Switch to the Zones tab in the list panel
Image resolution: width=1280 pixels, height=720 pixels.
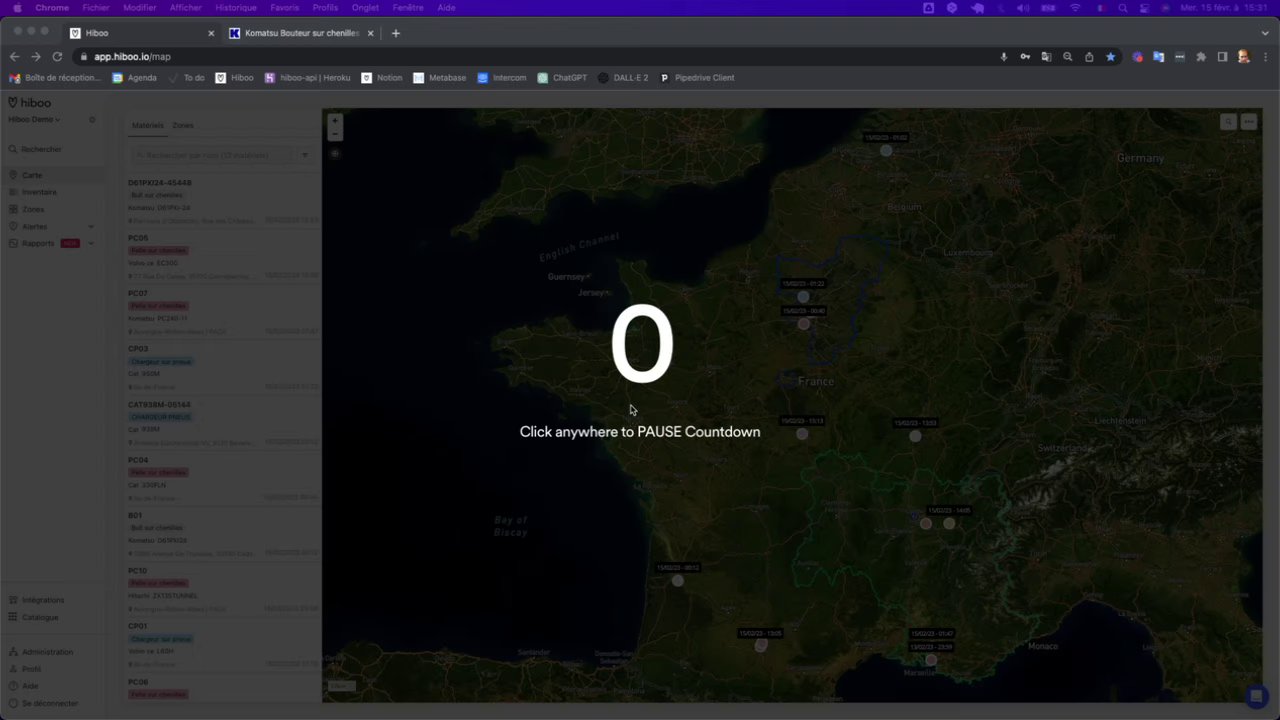(x=183, y=126)
